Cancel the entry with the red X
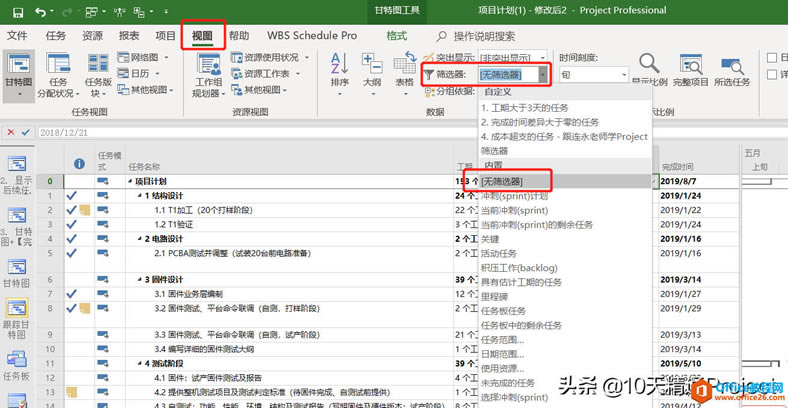 [x=11, y=132]
